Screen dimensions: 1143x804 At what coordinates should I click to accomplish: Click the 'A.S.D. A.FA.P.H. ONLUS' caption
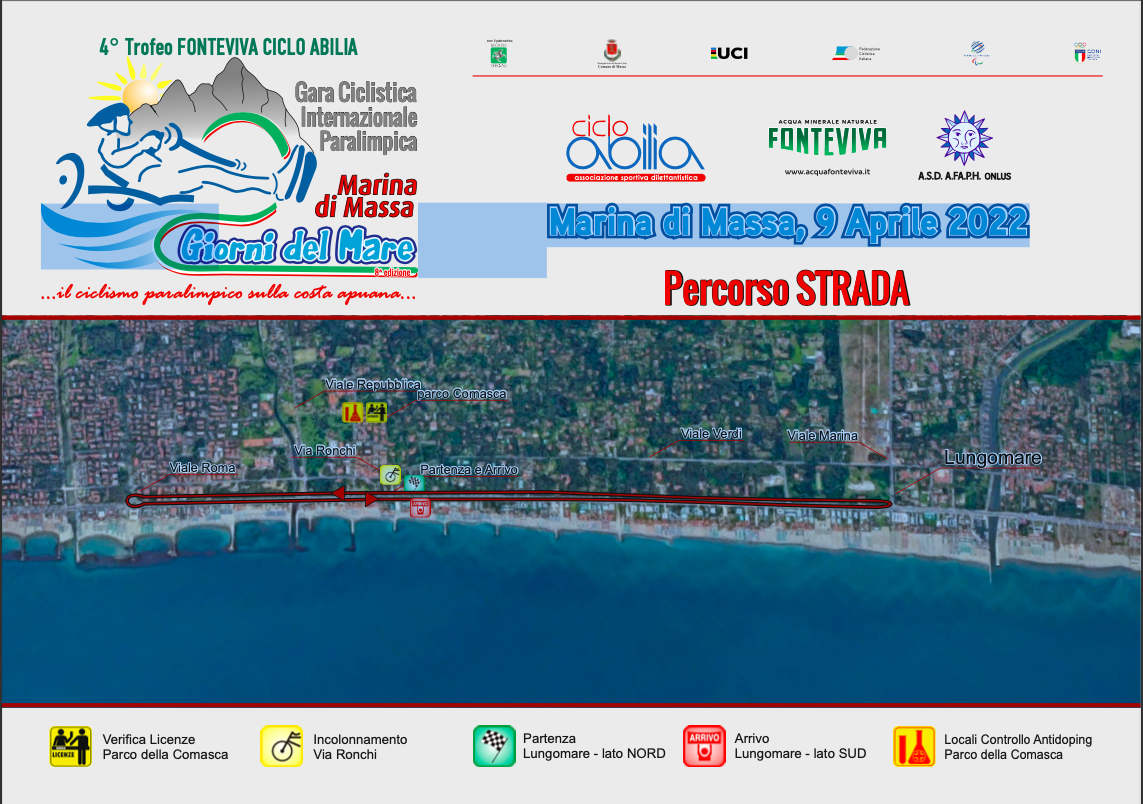(964, 176)
